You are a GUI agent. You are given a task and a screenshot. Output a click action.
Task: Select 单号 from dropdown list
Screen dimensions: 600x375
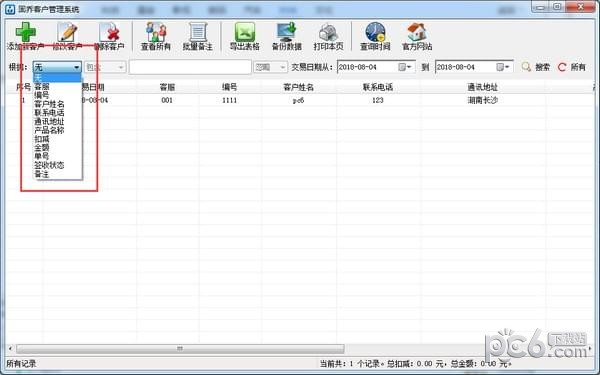point(57,157)
